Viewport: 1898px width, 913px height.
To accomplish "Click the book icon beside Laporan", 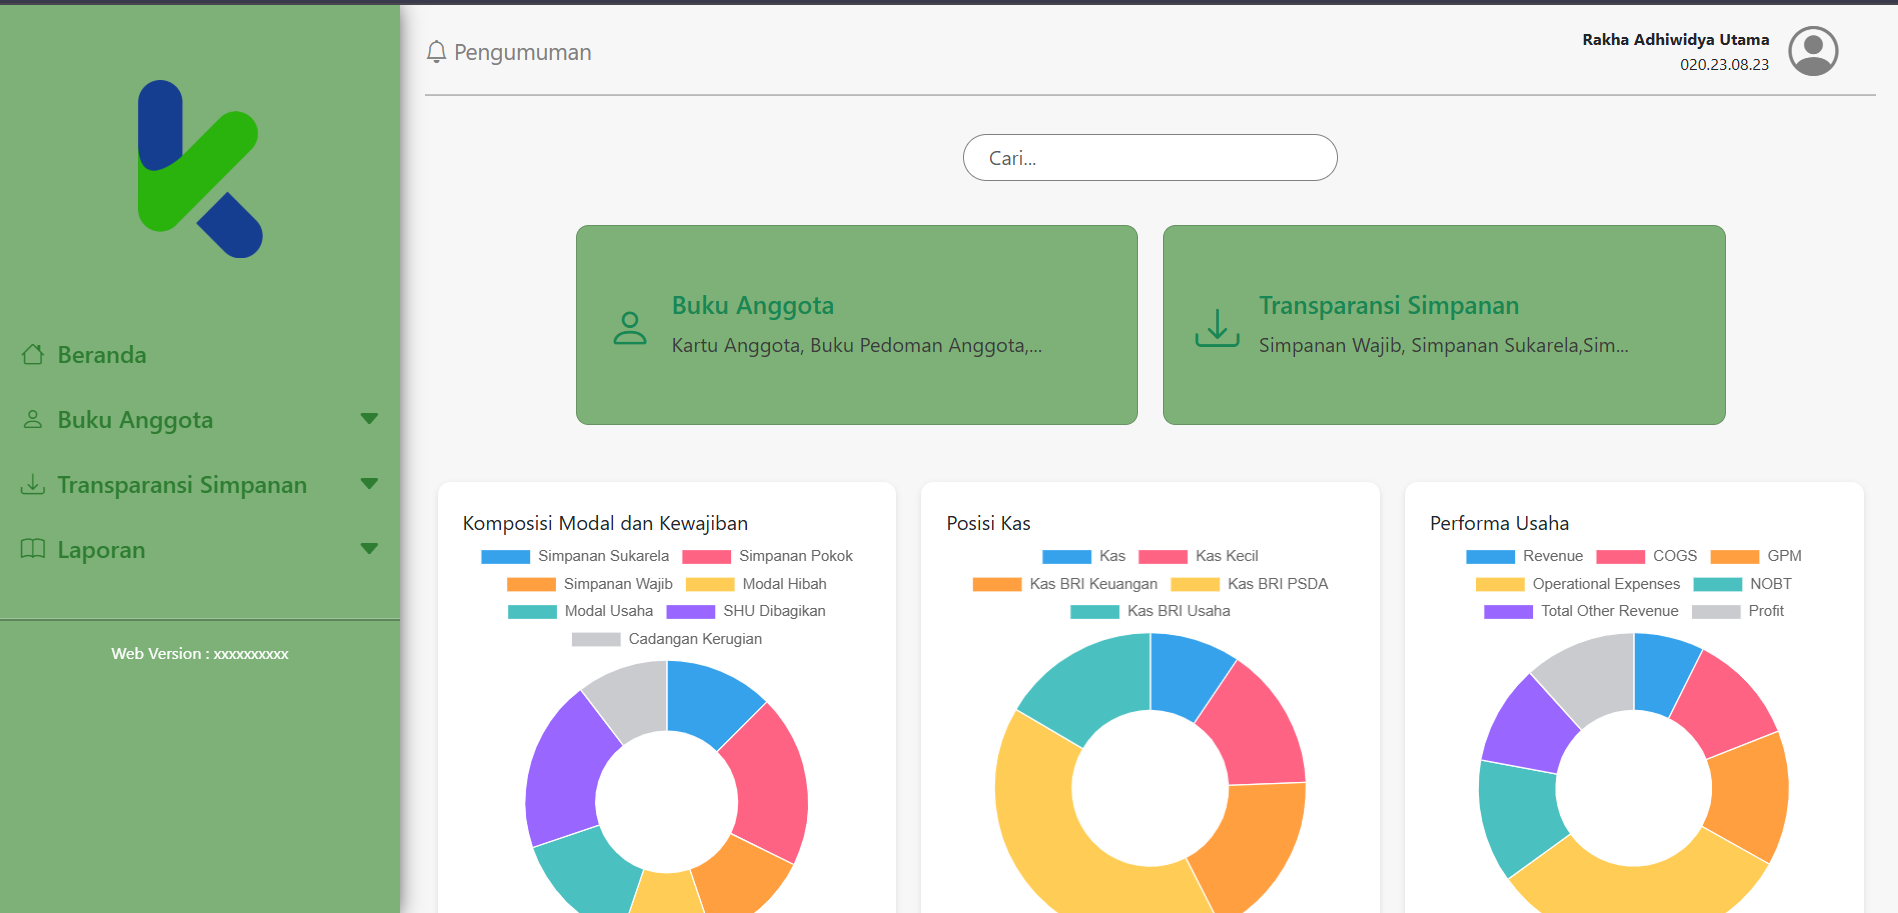I will pos(33,549).
